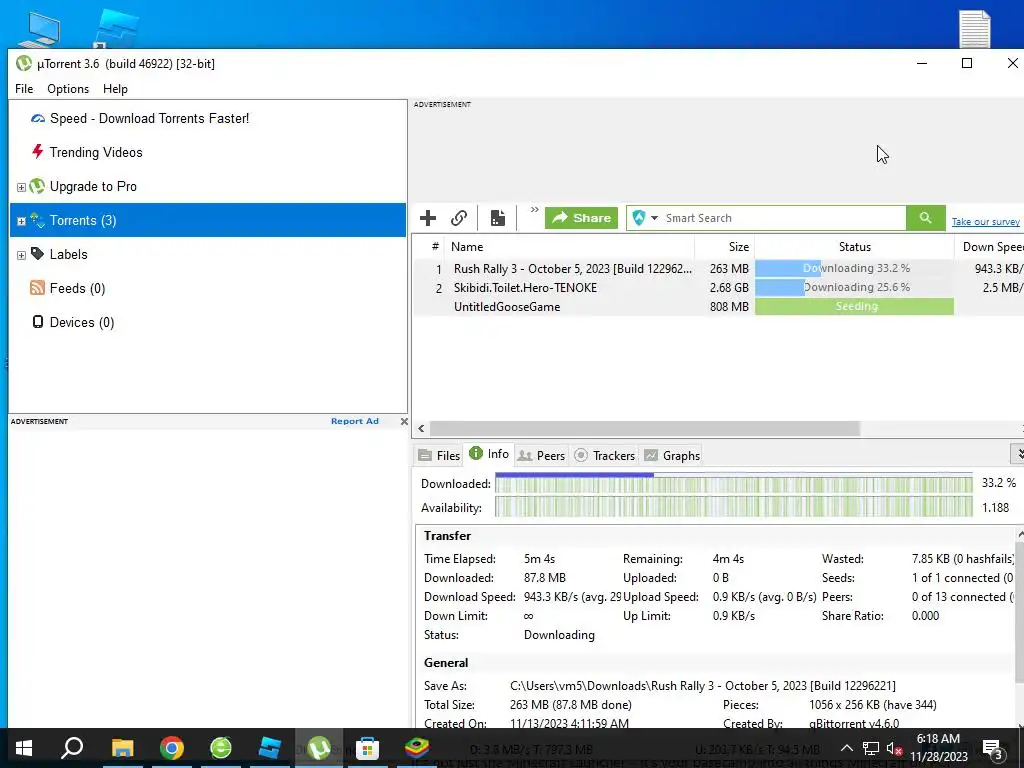This screenshot has height=768, width=1024.
Task: Click the Add Torrent from URL link icon
Action: pos(459,218)
